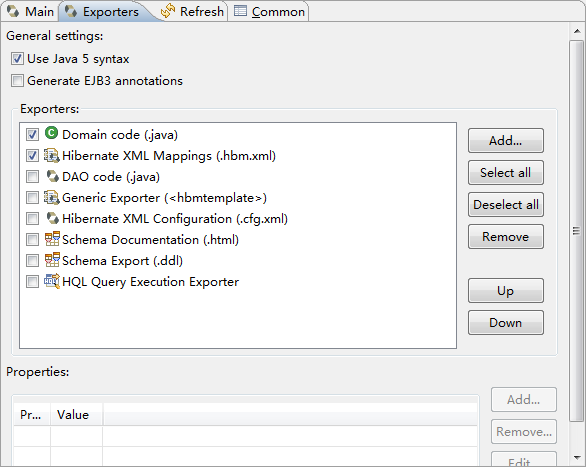Click the Deselect all button

click(506, 205)
